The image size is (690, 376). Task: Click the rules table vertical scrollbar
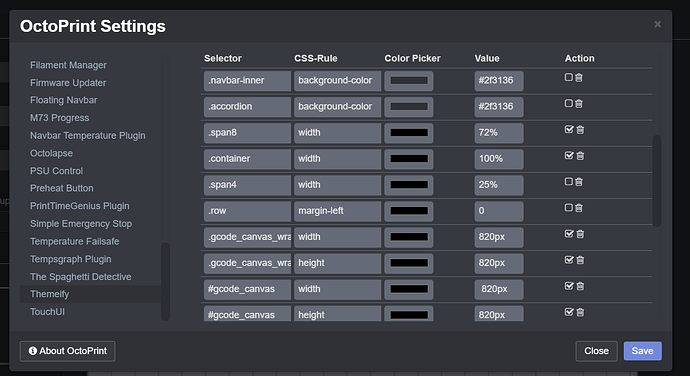(657, 181)
